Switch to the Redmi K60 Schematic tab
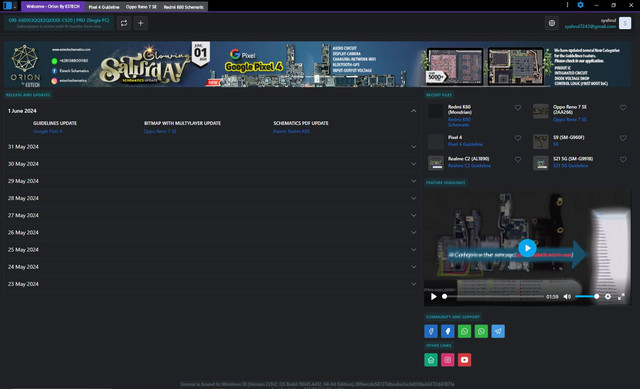This screenshot has height=389, width=640. tap(184, 7)
